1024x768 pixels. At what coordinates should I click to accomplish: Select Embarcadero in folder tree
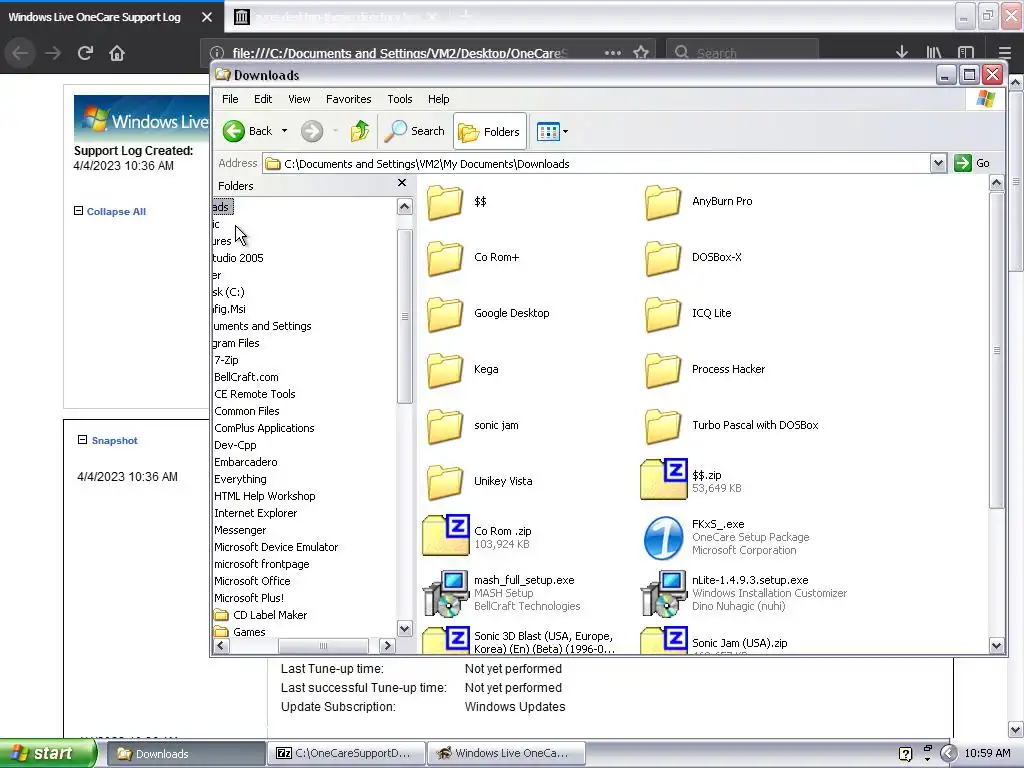[246, 462]
